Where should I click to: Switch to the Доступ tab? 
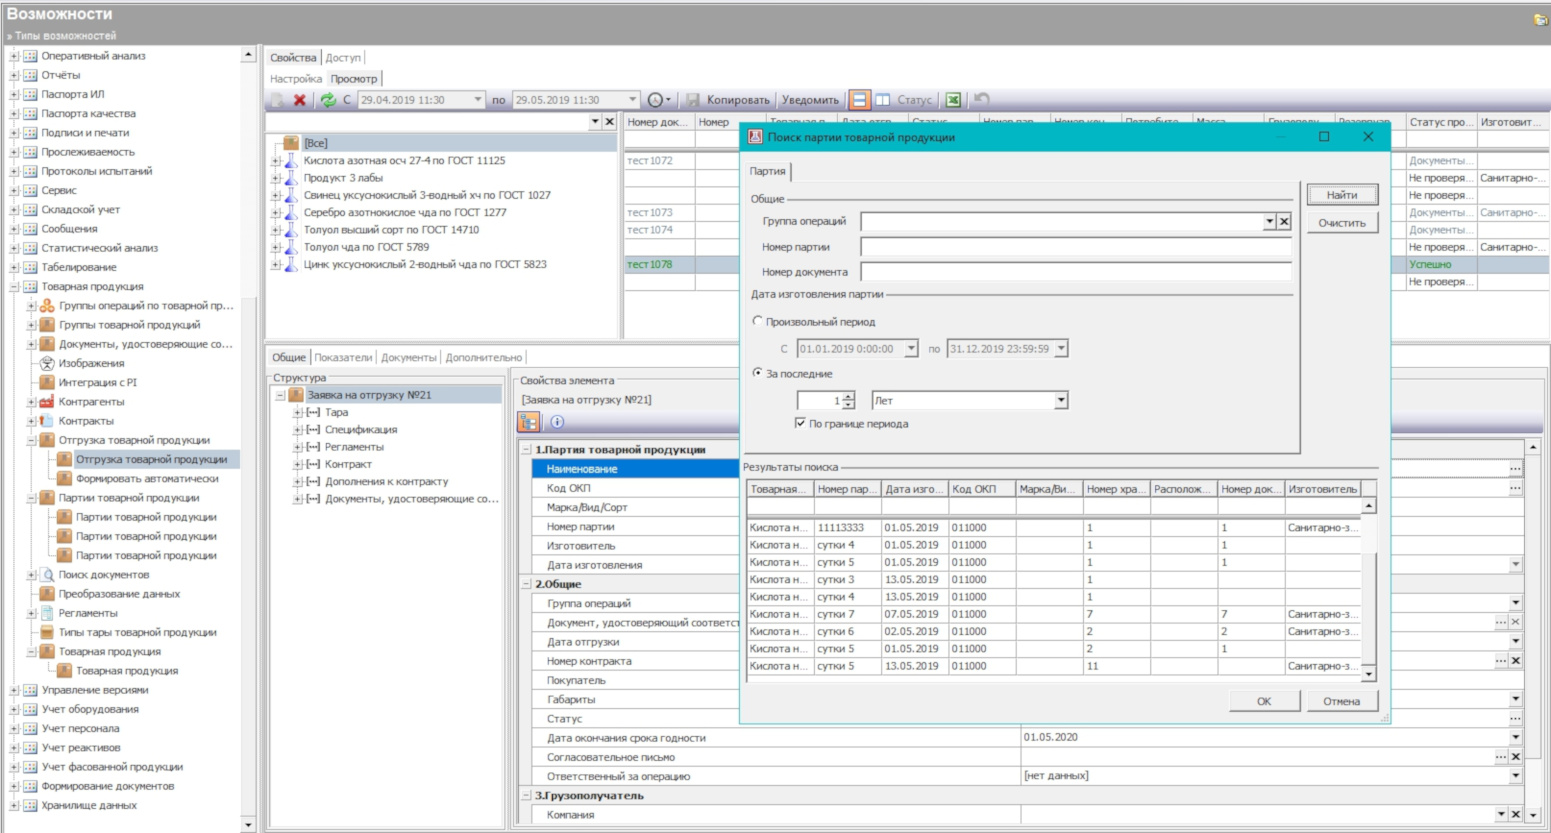(343, 58)
